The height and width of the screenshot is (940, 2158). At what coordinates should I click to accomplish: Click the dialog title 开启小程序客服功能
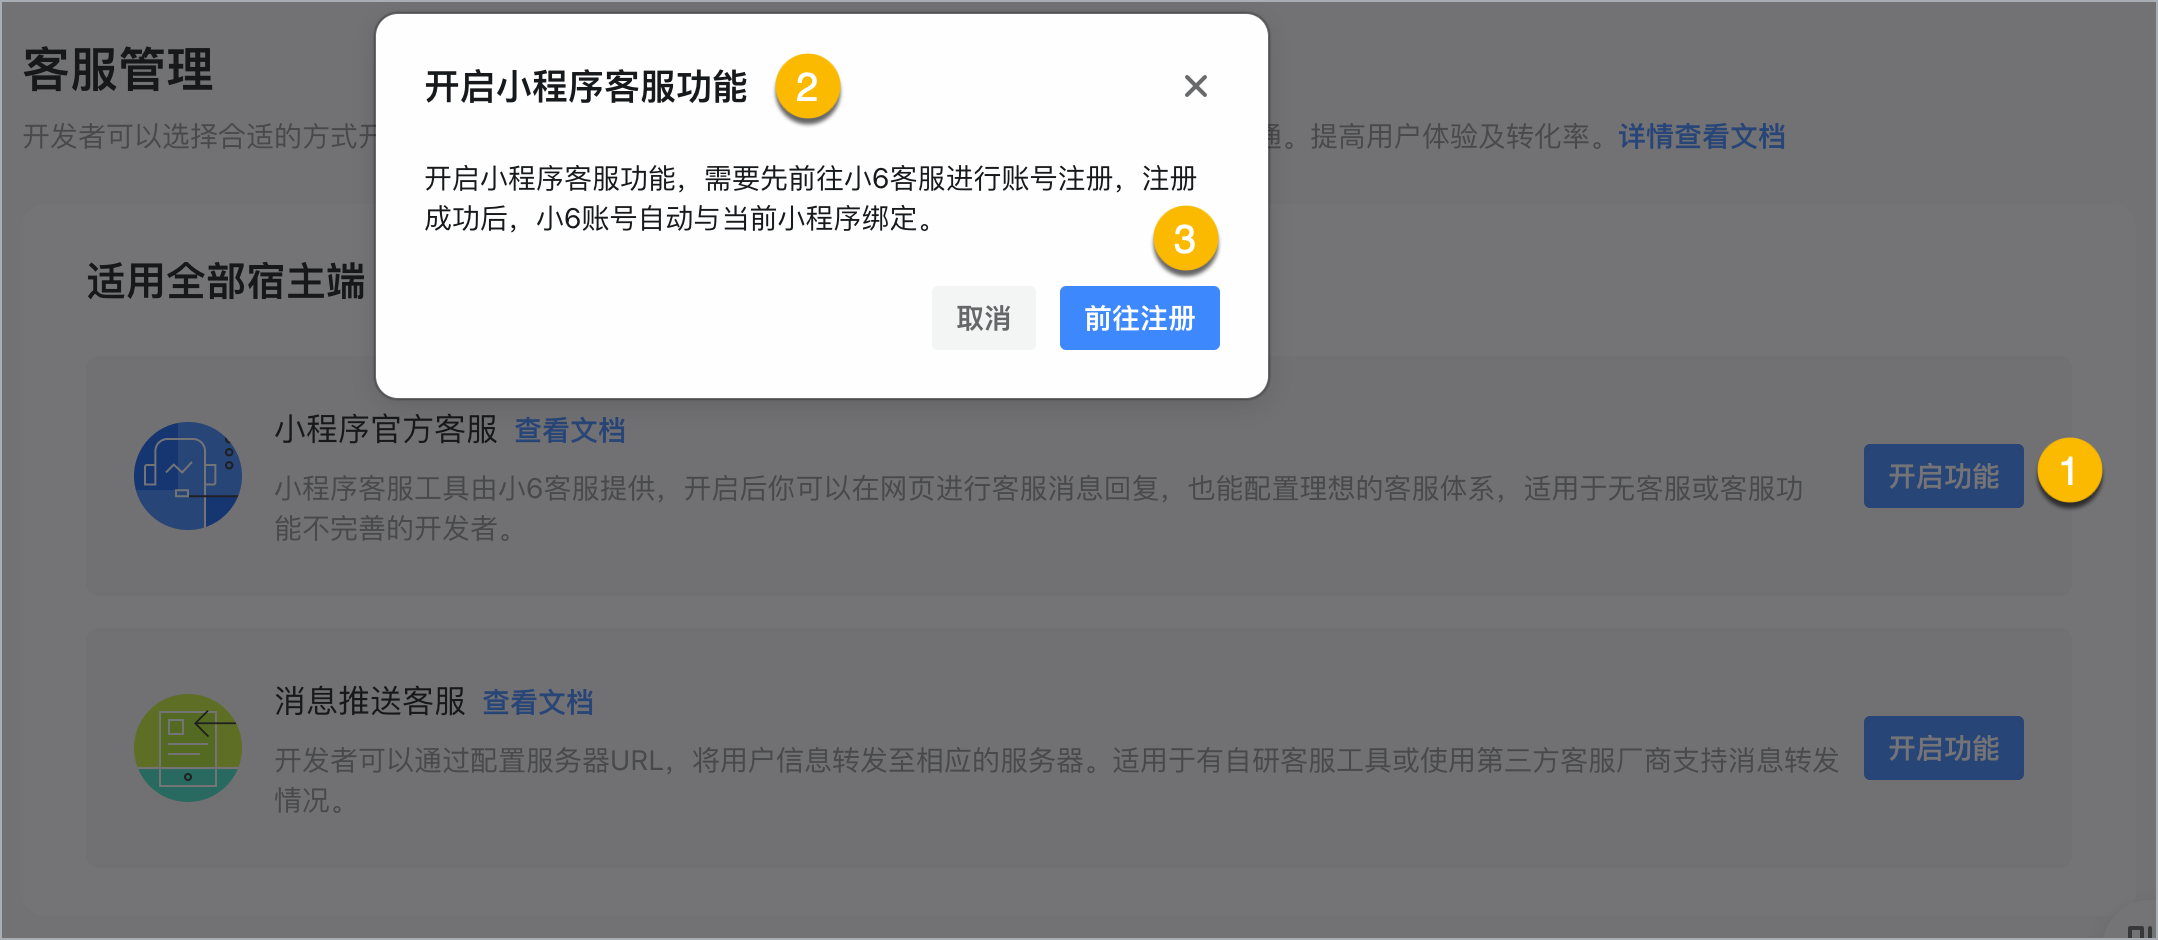[x=586, y=87]
